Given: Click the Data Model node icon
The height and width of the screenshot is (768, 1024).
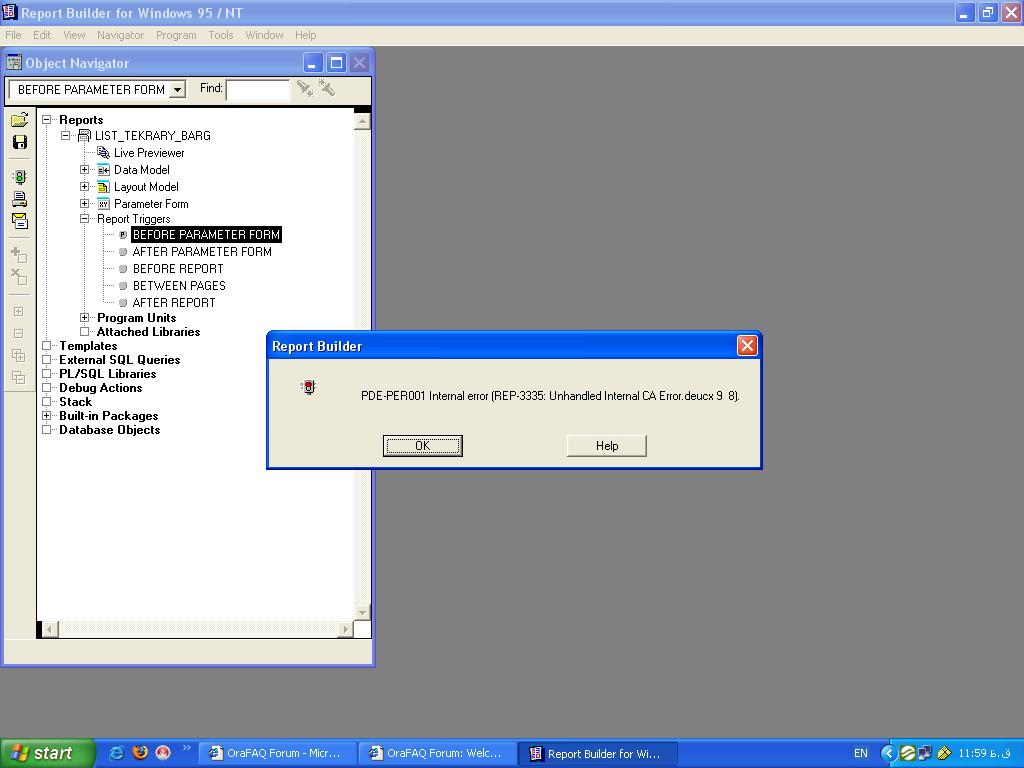Looking at the screenshot, I should point(103,170).
